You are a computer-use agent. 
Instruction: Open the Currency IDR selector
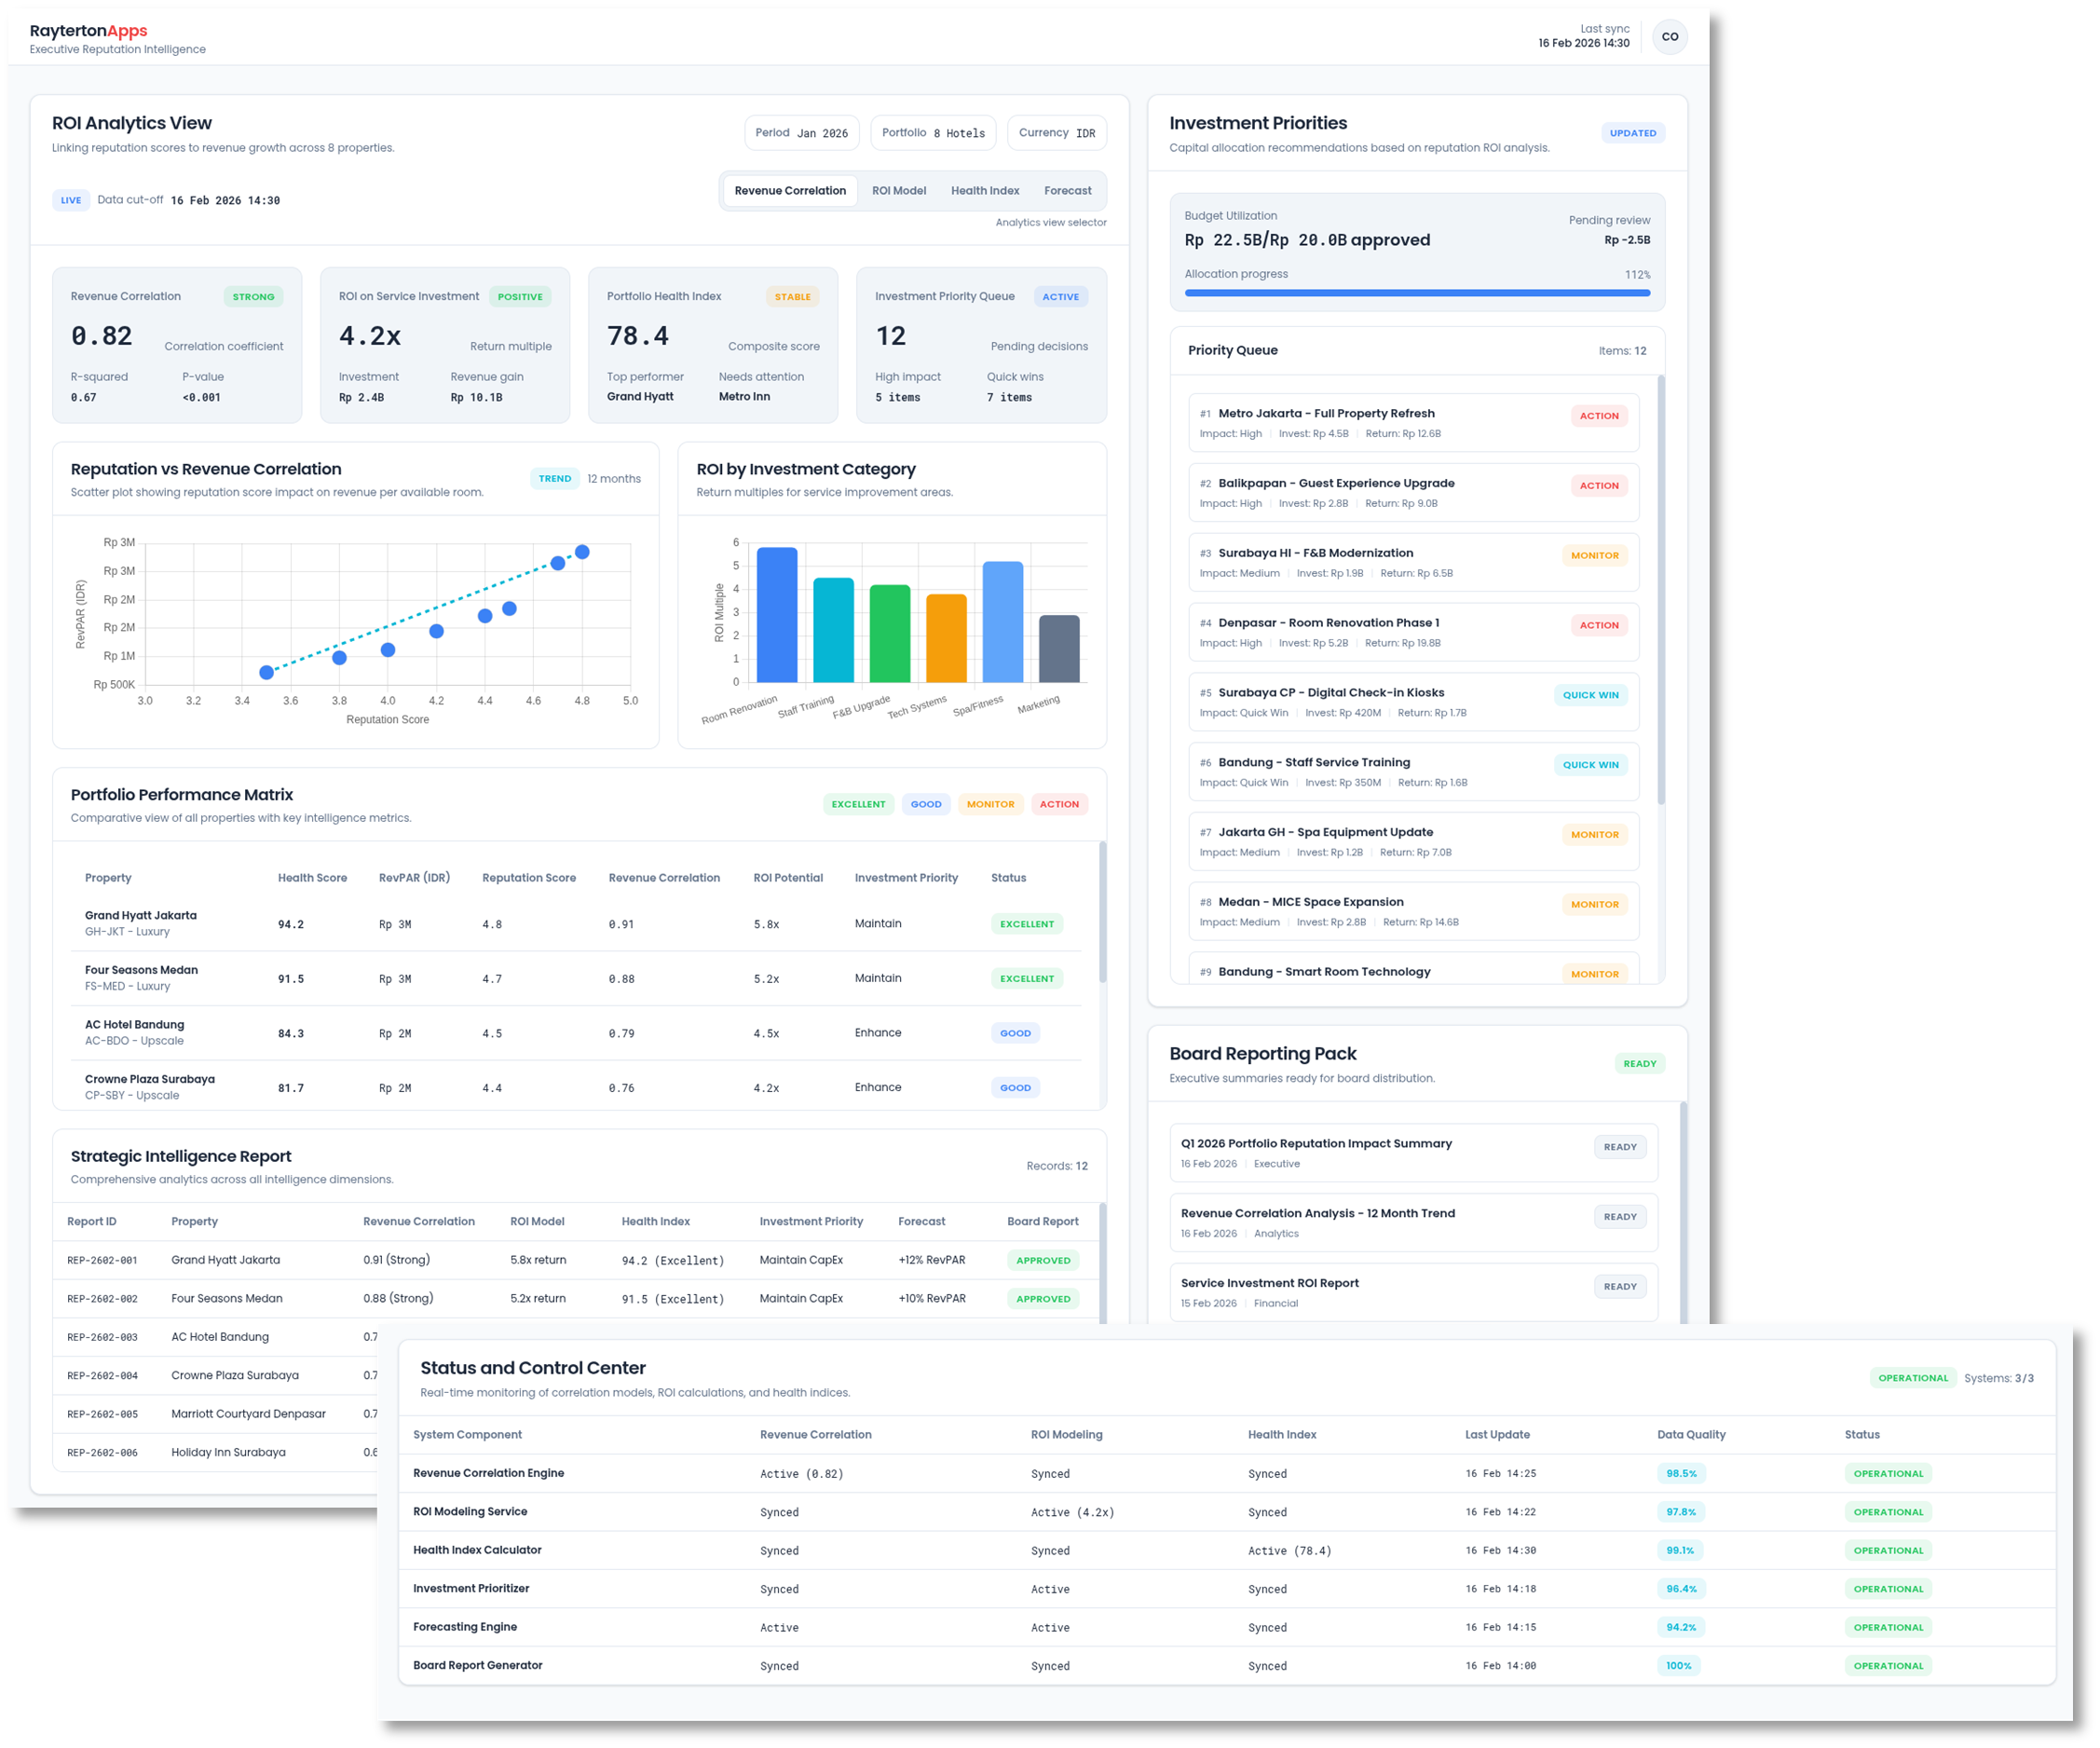(x=1056, y=132)
